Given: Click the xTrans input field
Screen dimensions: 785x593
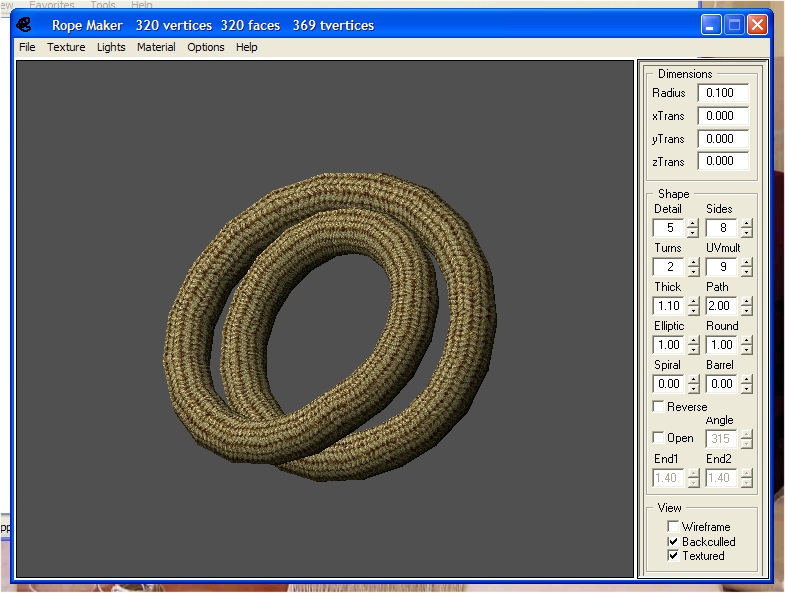Looking at the screenshot, I should tap(723, 116).
